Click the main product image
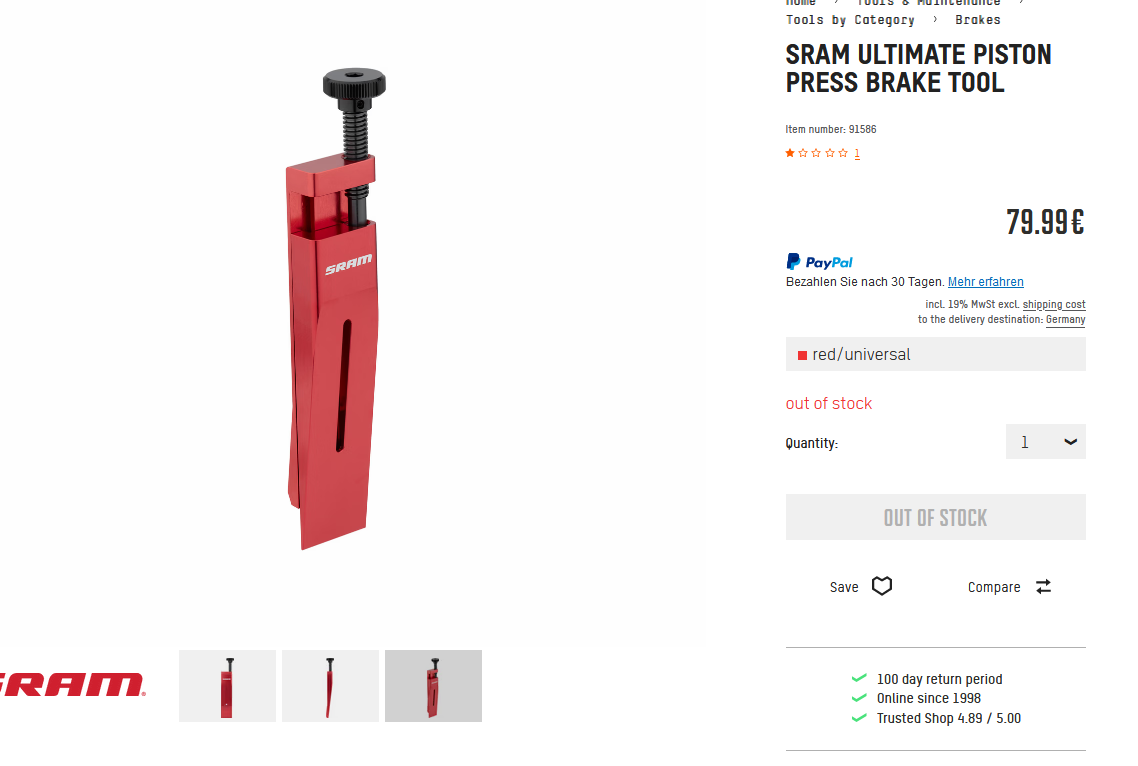Image resolution: width=1138 pixels, height=766 pixels. 336,309
